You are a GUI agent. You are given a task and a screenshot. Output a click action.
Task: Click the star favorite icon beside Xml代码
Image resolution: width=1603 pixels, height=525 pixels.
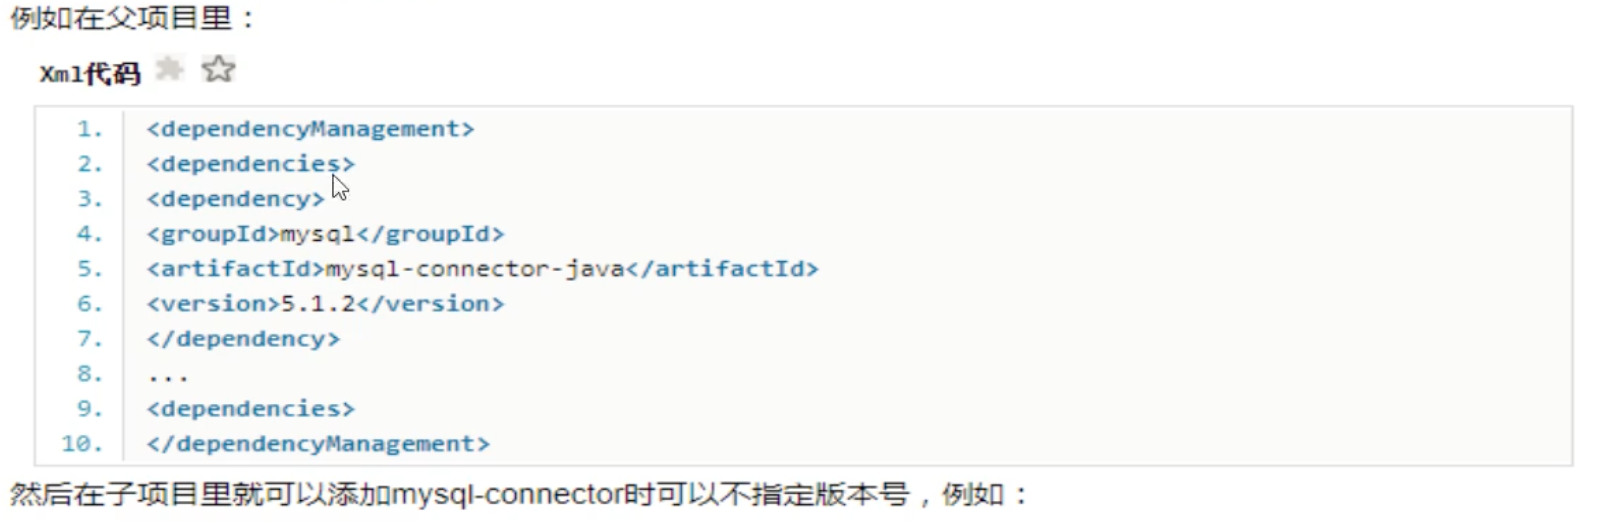click(x=218, y=69)
